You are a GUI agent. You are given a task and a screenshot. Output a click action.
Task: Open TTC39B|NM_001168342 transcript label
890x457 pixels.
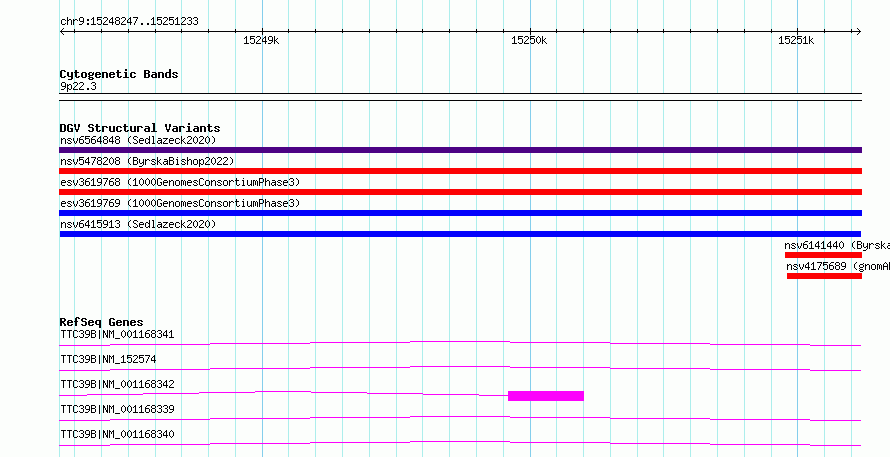click(117, 384)
